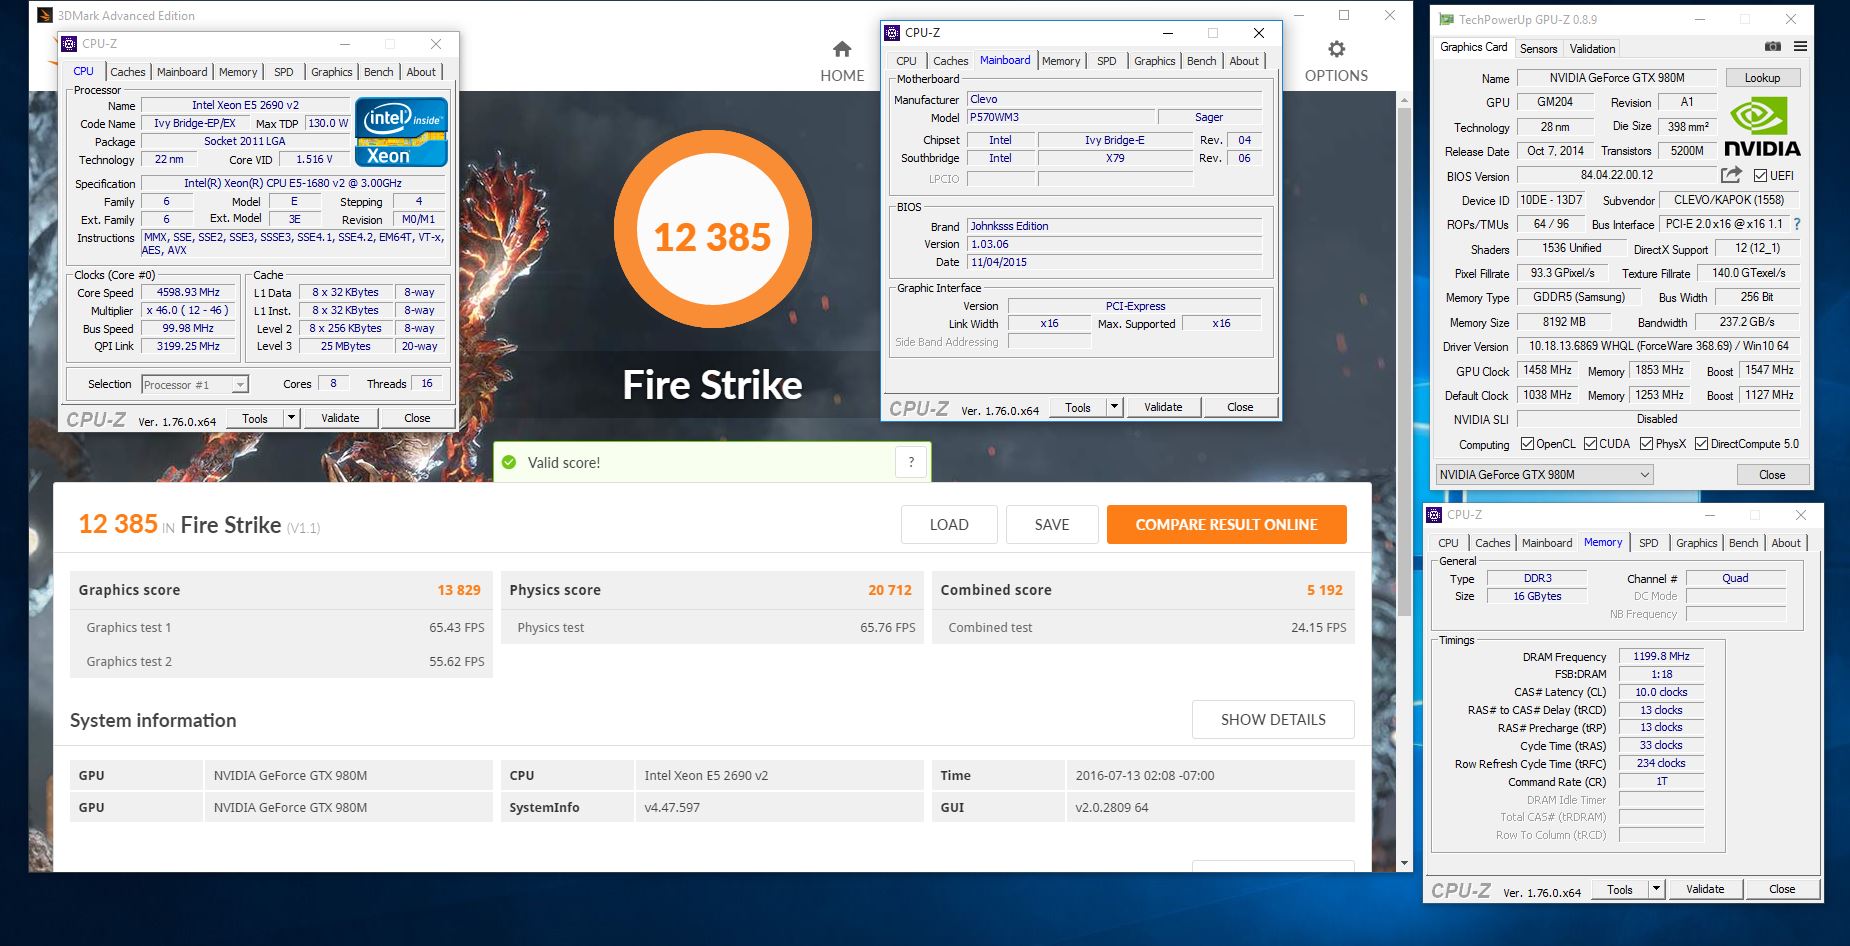Click Lookup button in GPU-Z
Screen dimensions: 1850x946
[x=1762, y=78]
